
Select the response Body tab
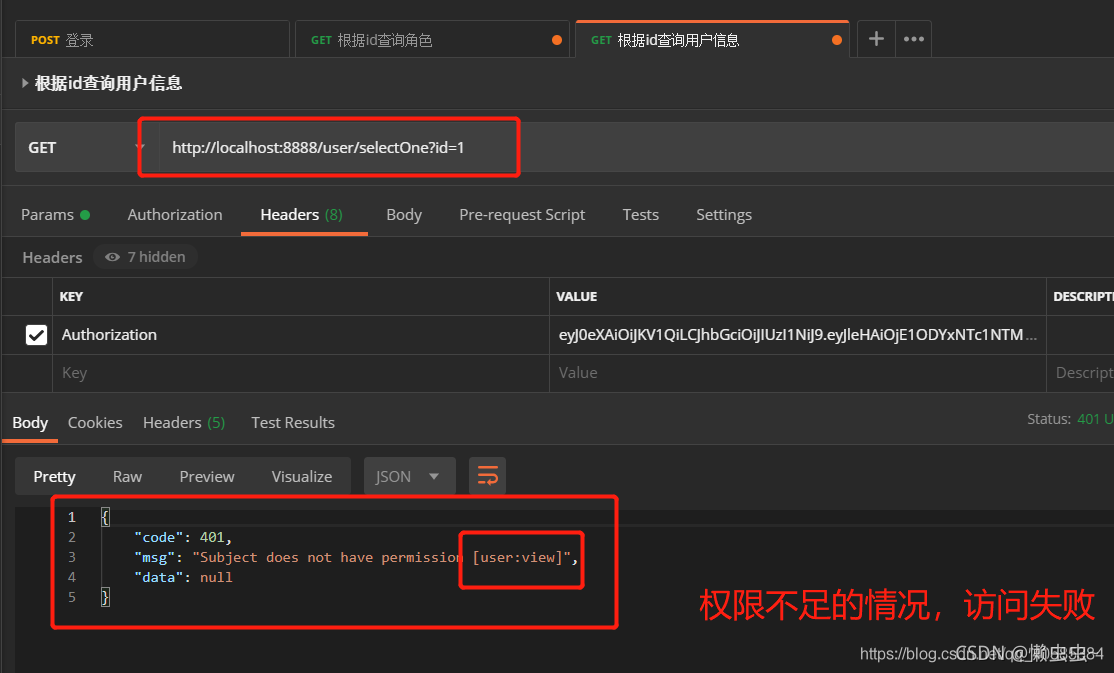coord(30,423)
